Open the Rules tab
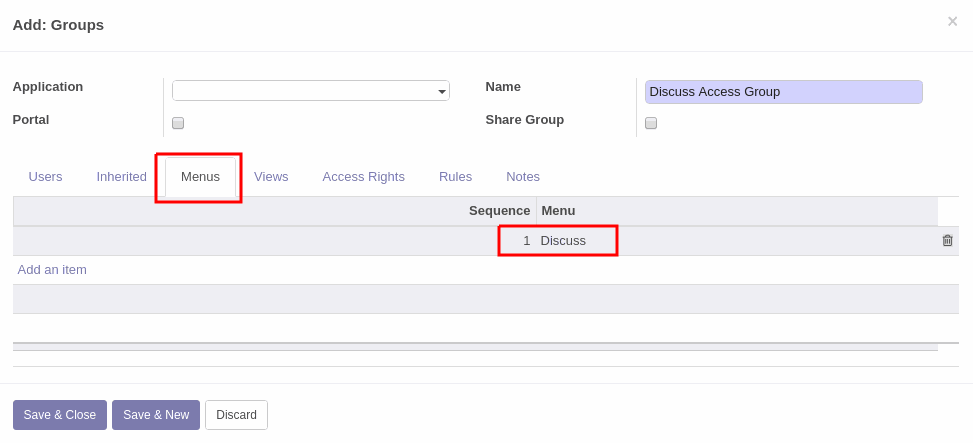The width and height of the screenshot is (973, 443). [x=455, y=177]
